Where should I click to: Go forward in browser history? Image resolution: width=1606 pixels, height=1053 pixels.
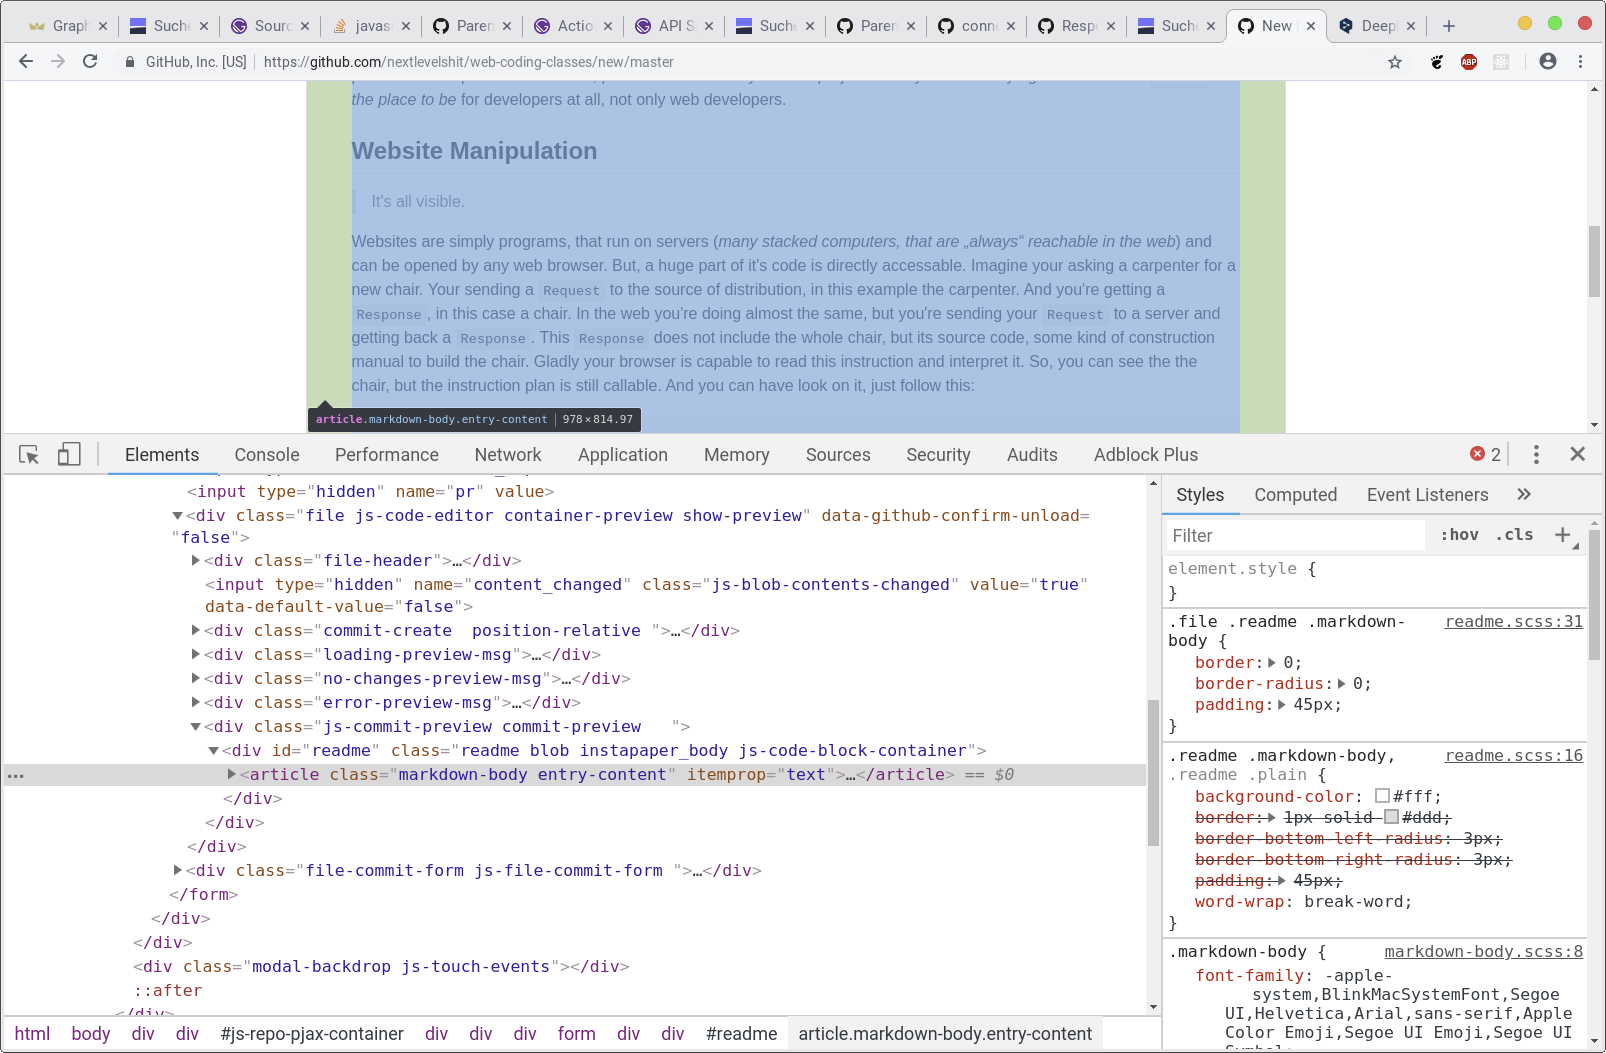pos(58,61)
